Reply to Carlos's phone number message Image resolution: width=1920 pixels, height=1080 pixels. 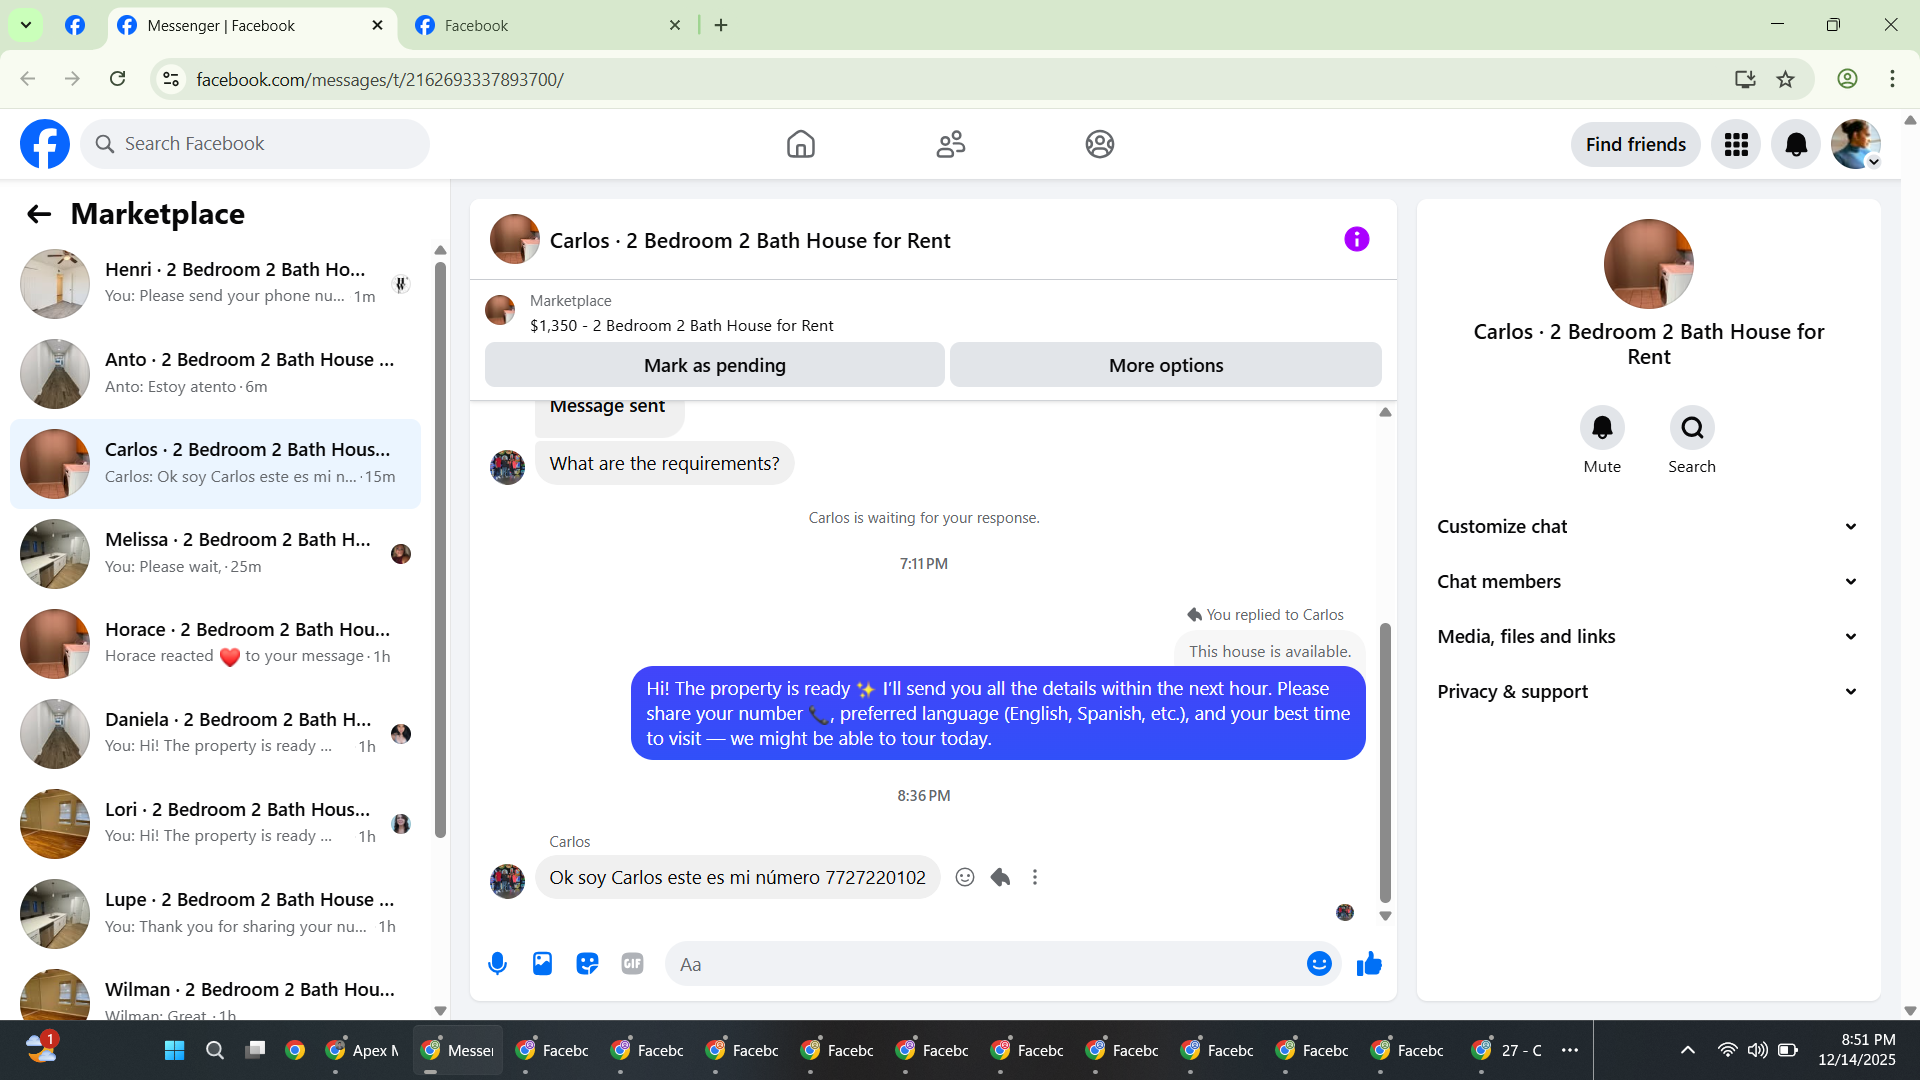pos(1000,878)
